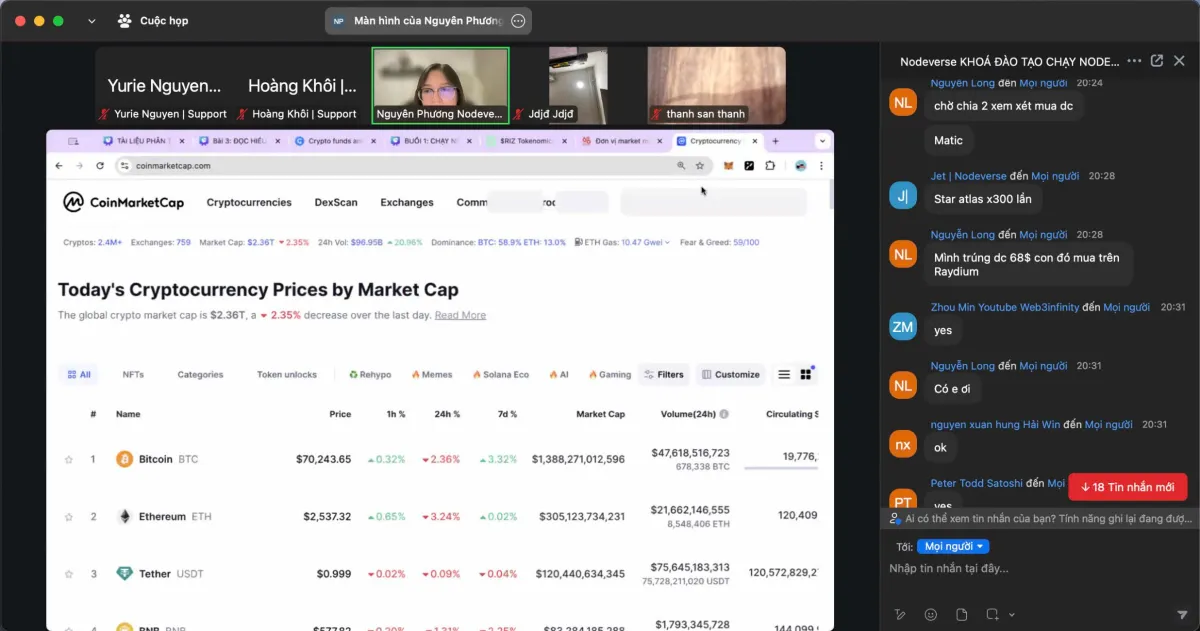
Task: Click the chat message 'Star atlas x300 lần'
Action: pyautogui.click(x=983, y=199)
